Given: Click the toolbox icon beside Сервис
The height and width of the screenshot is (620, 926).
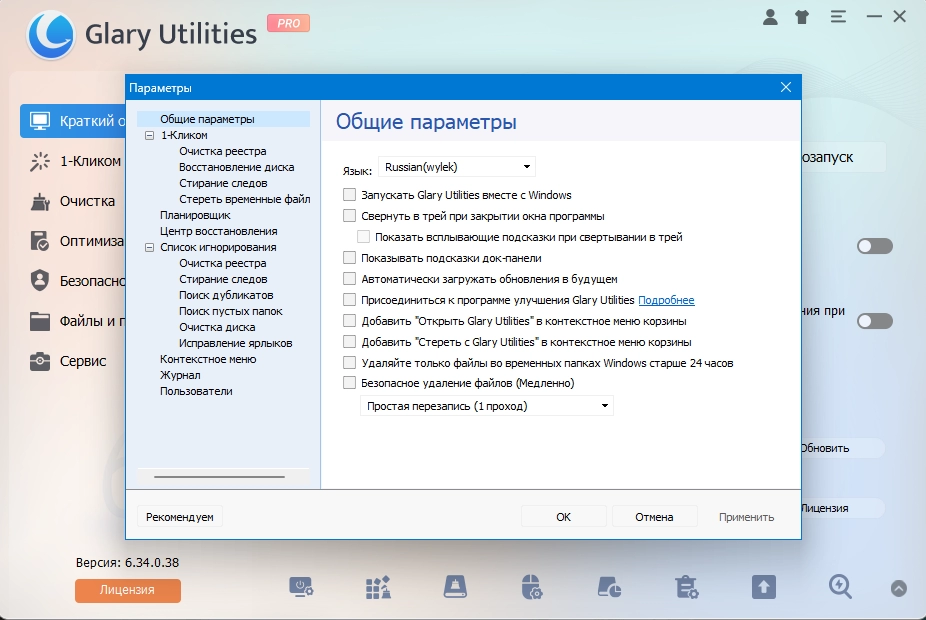Looking at the screenshot, I should point(40,361).
